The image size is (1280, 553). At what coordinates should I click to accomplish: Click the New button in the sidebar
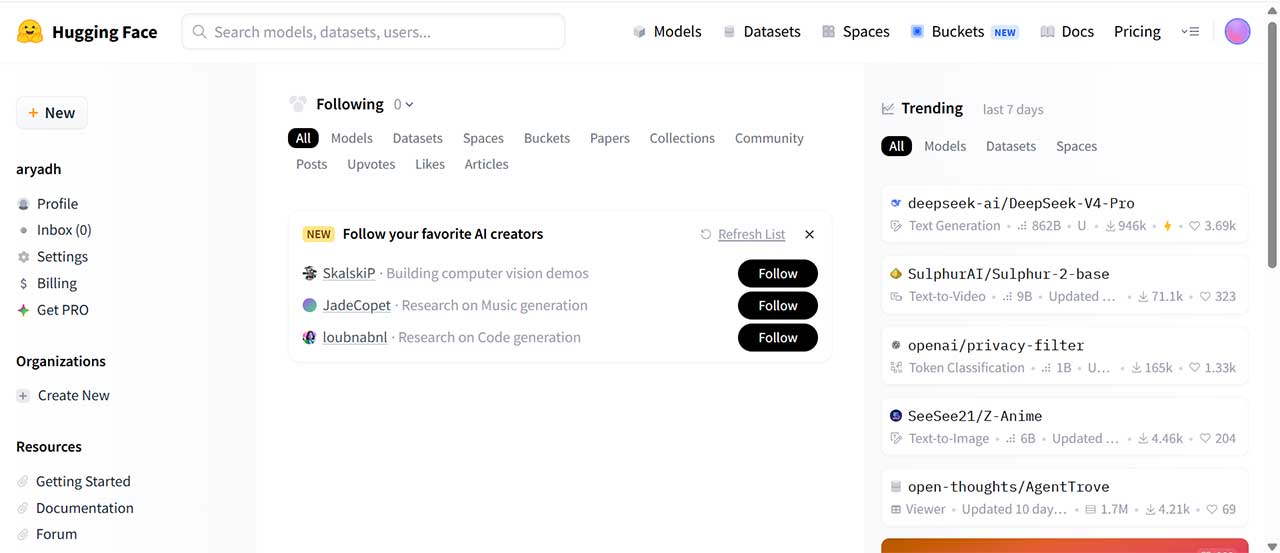coord(52,113)
